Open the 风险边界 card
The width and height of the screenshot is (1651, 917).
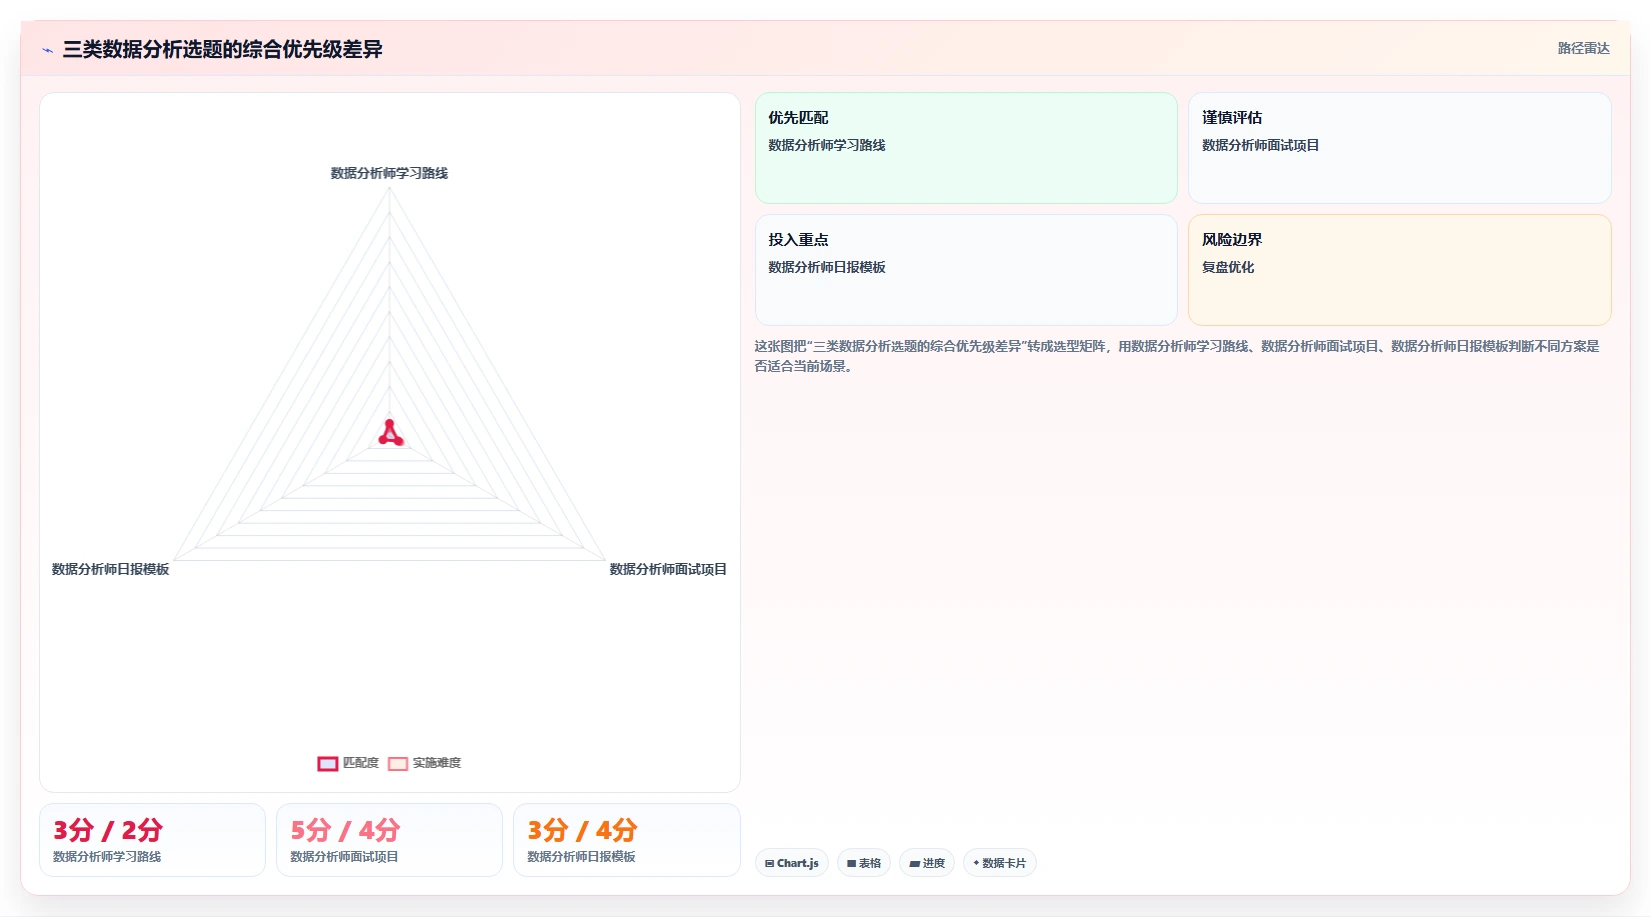1399,270
